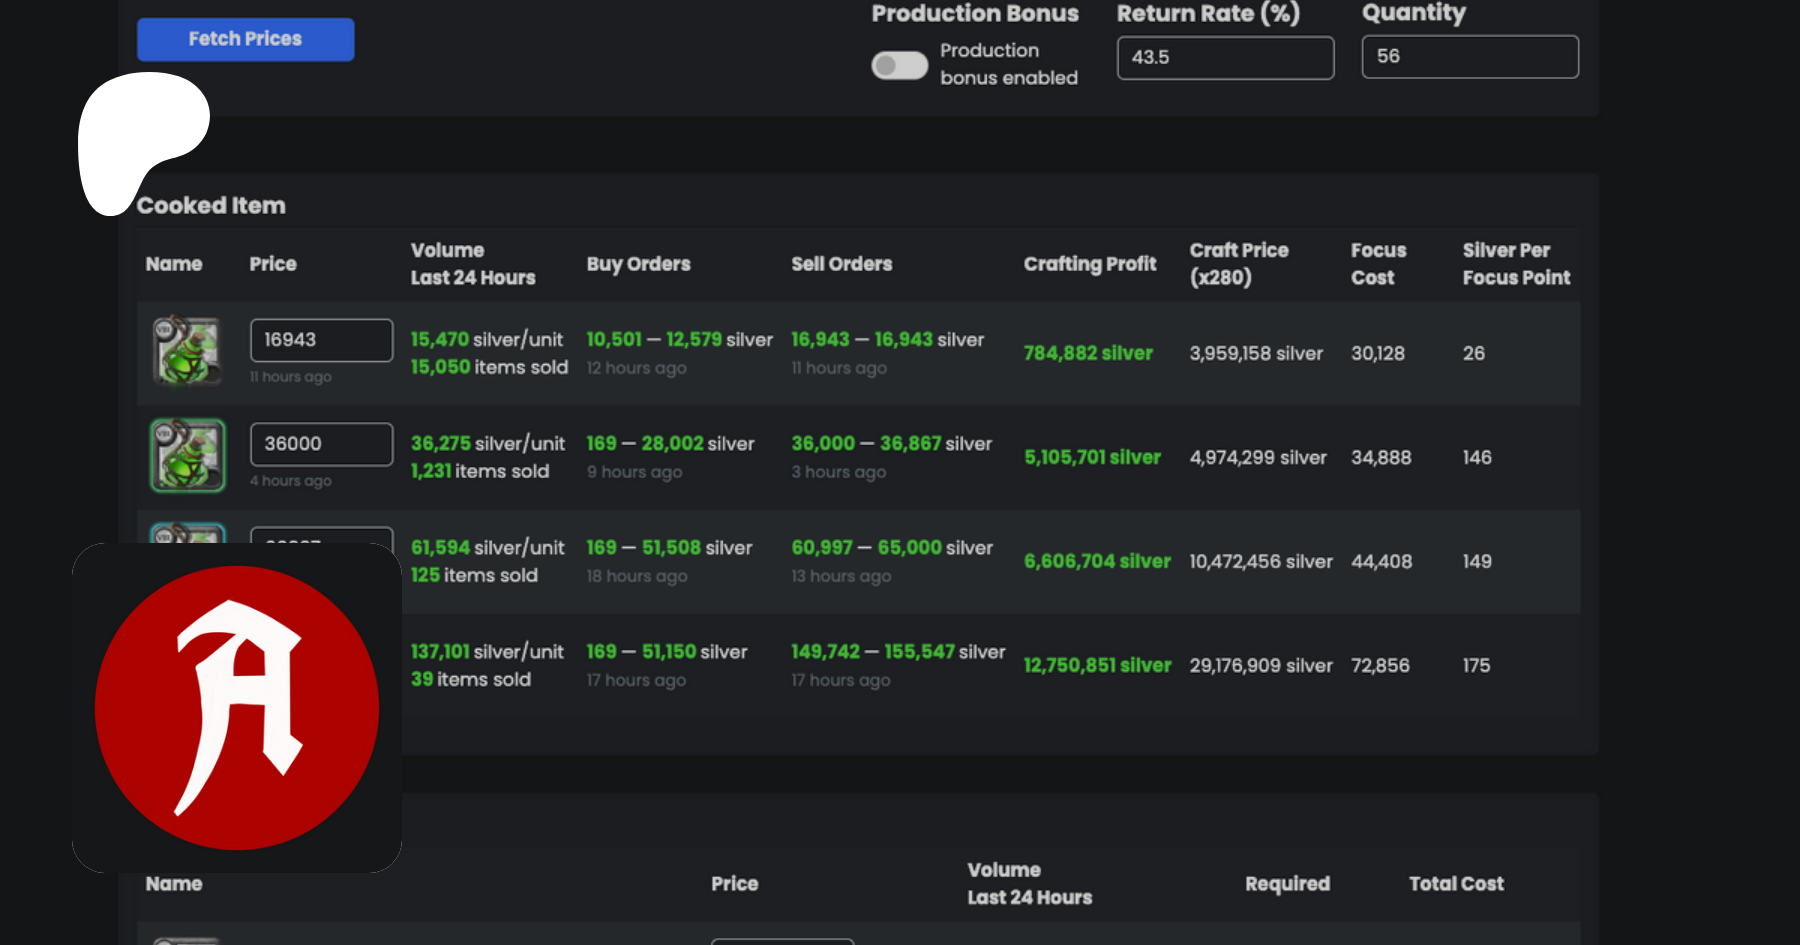1800x945 pixels.
Task: Click the Required header in lower table
Action: [x=1287, y=884]
